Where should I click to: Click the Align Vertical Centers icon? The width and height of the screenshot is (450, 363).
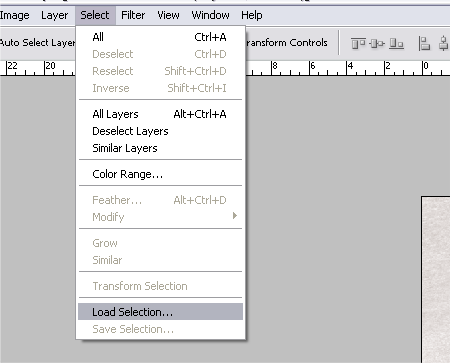click(377, 43)
